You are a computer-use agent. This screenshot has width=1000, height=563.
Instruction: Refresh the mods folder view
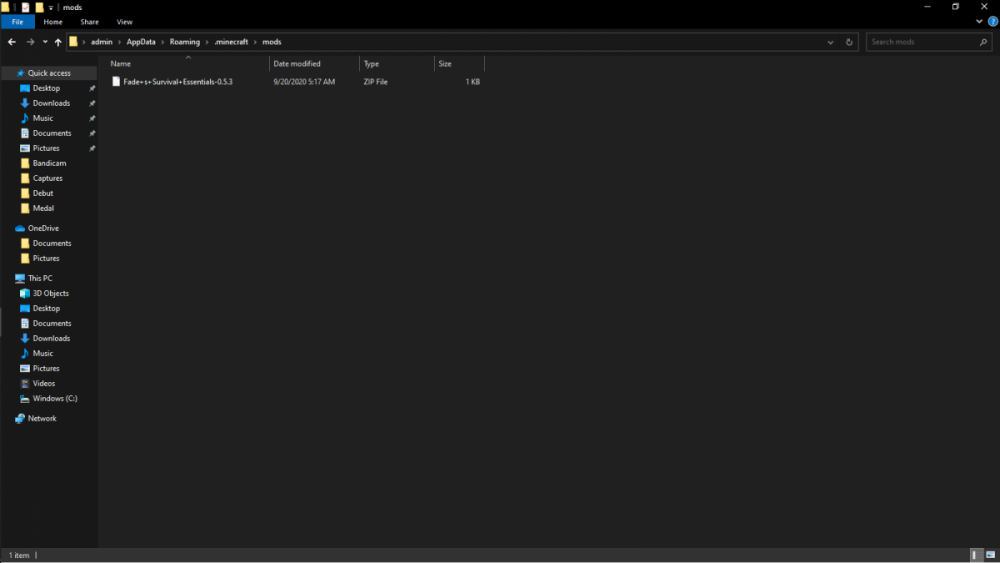click(849, 42)
